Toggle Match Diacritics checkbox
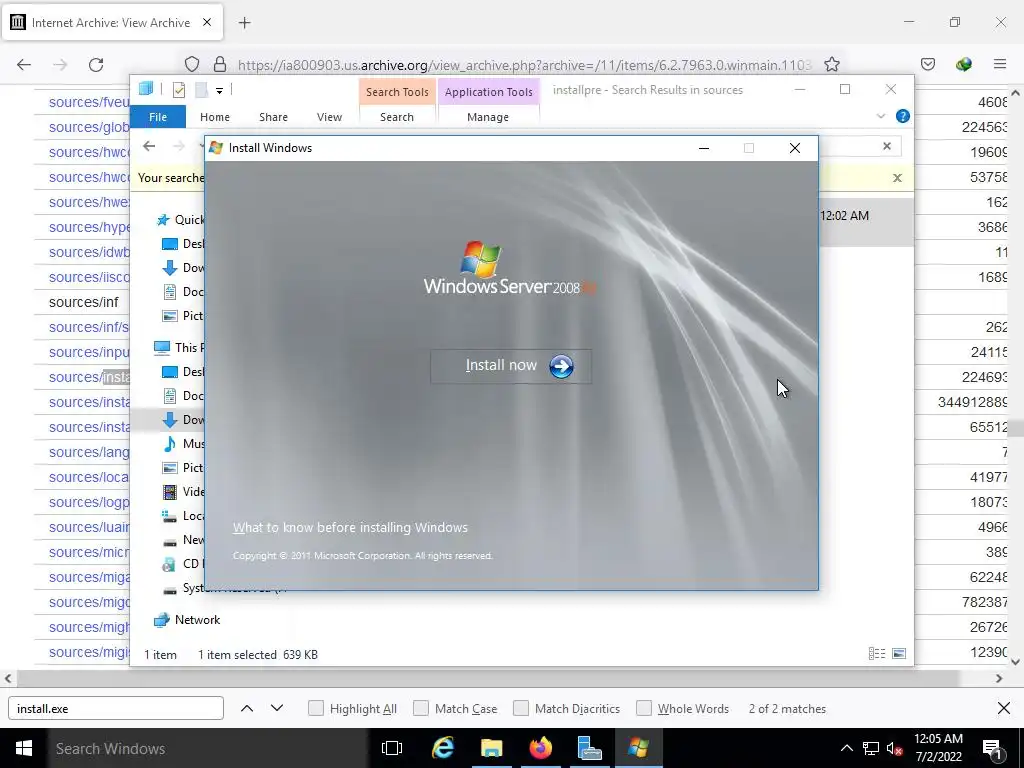The width and height of the screenshot is (1024, 768). pos(521,709)
